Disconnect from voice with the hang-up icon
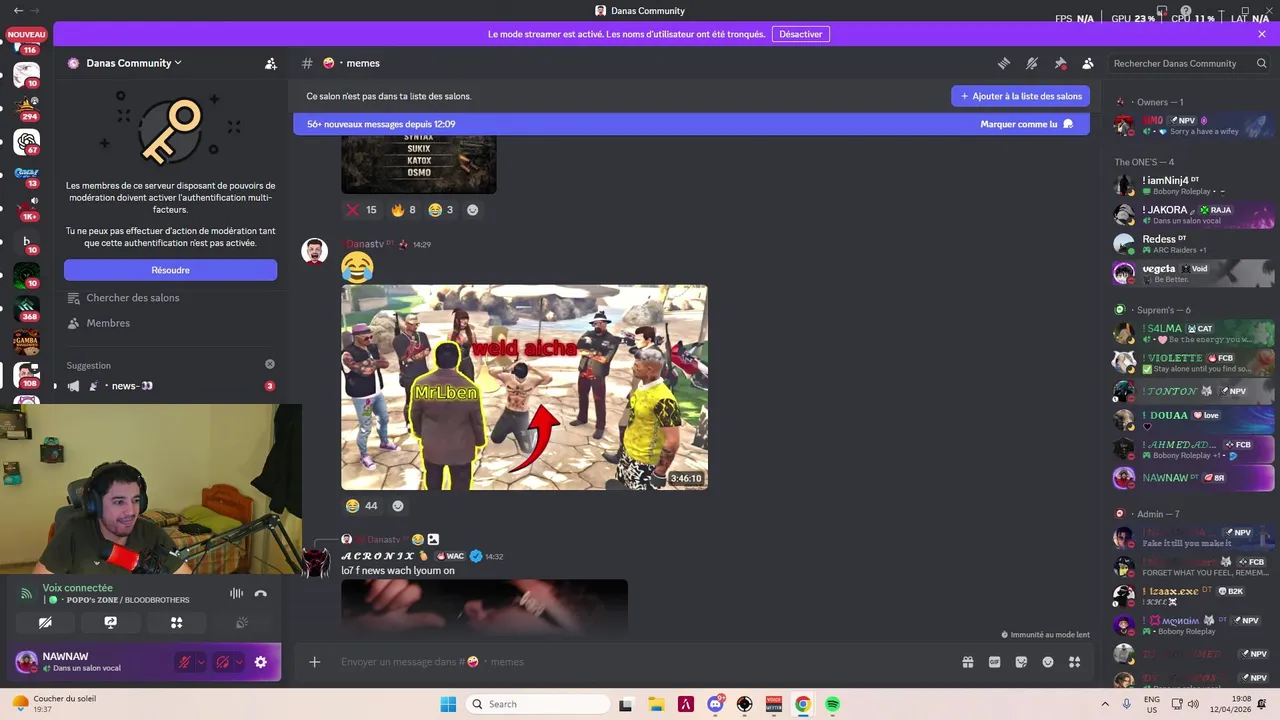Image resolution: width=1280 pixels, height=720 pixels. click(x=261, y=593)
